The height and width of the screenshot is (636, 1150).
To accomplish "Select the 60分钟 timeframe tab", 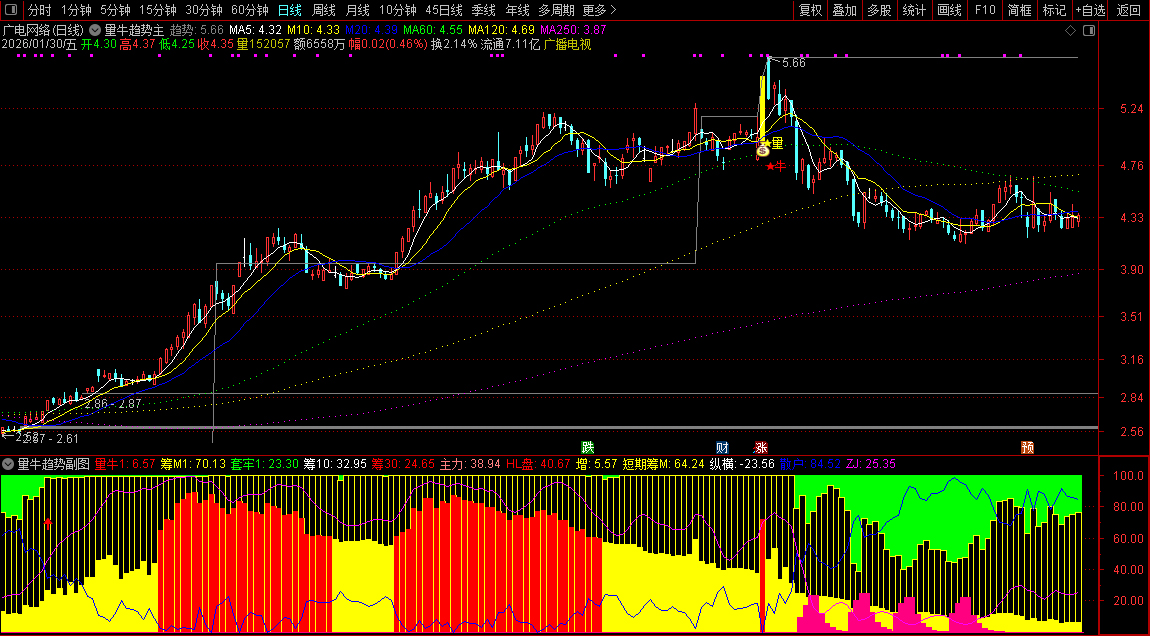I will (250, 10).
